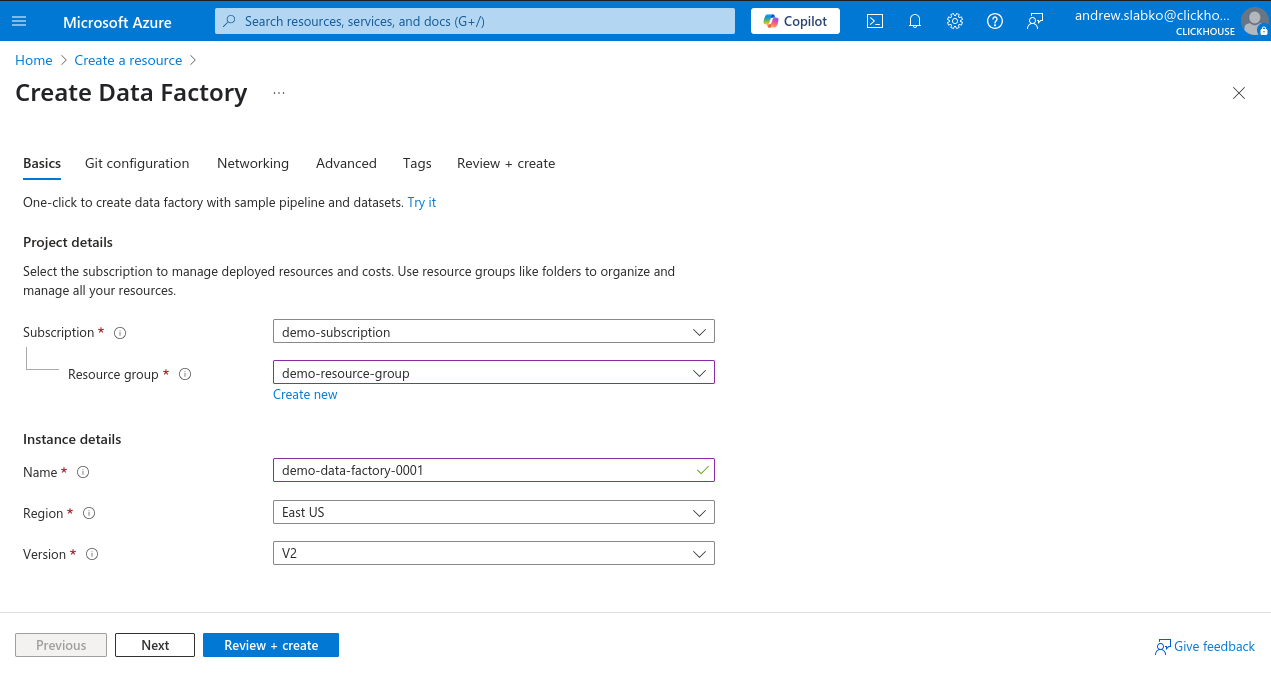
Task: Open the feedback panel icon
Action: (1035, 20)
